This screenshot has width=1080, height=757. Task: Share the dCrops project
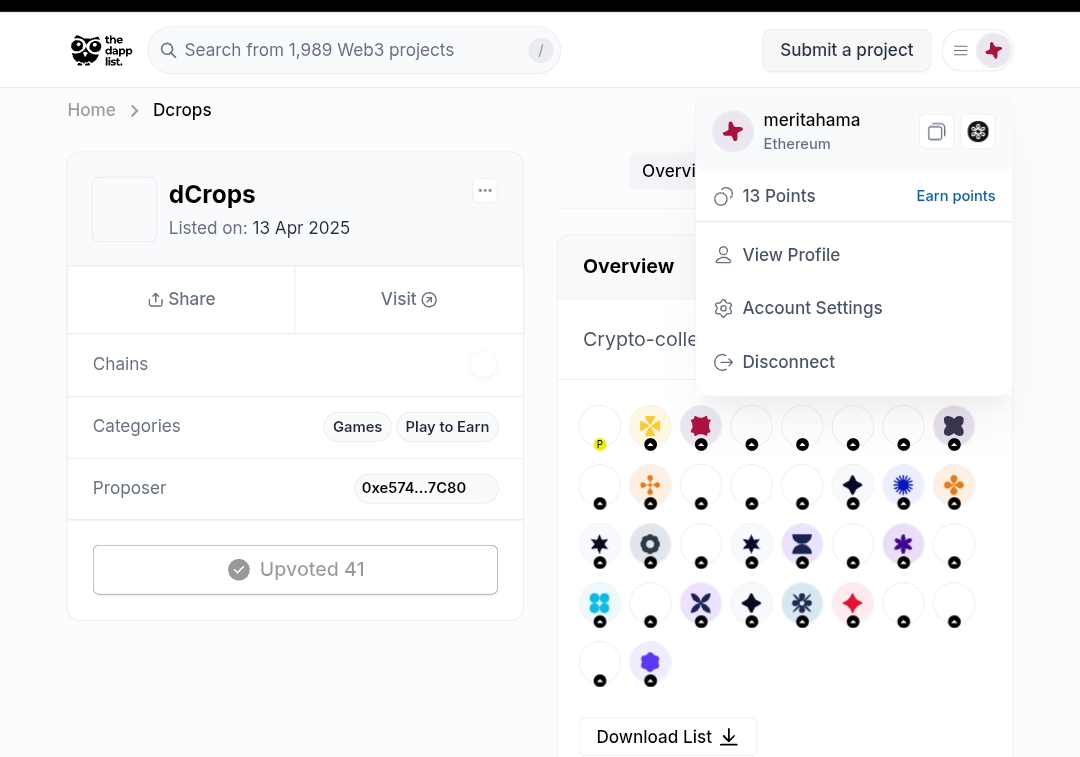[181, 300]
